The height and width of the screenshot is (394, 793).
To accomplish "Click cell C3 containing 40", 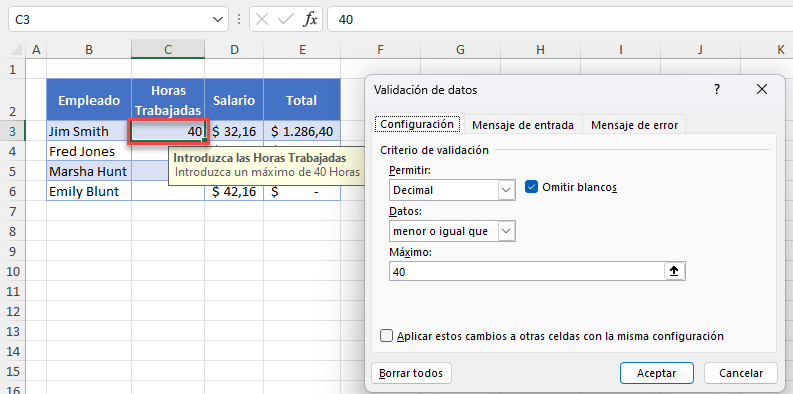I will click(168, 132).
